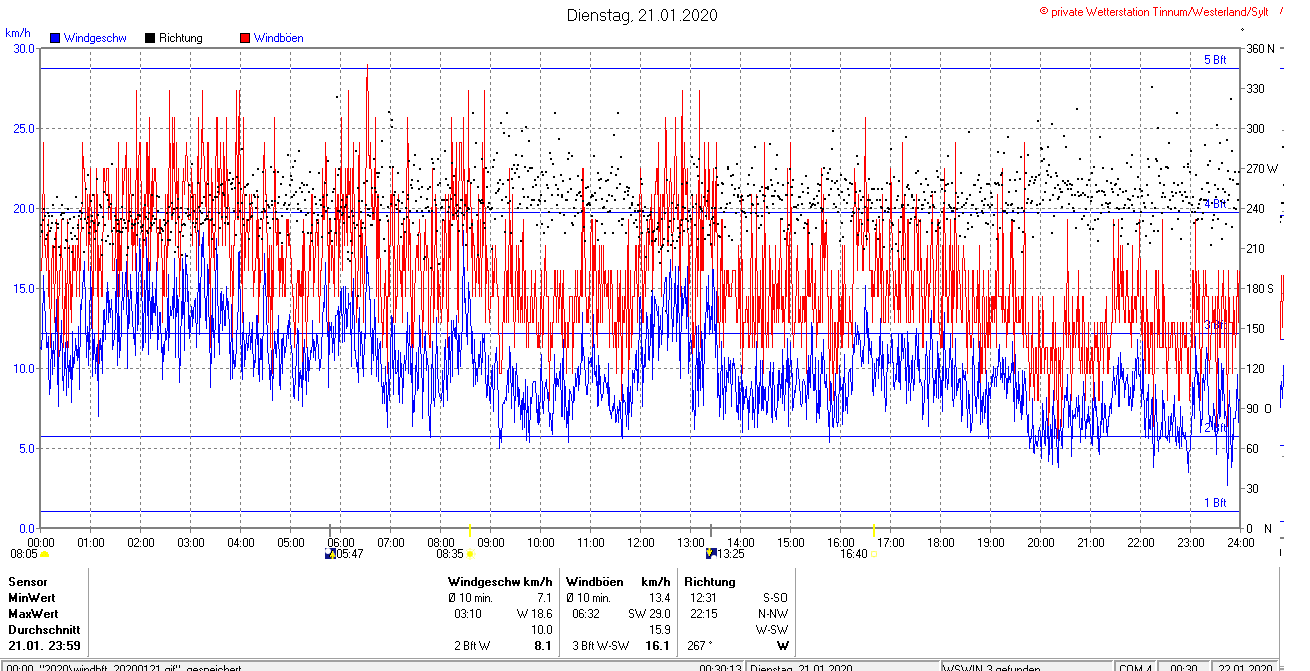Click the max gust value SW 29.0
Screen dimensions: 1310x671
(650, 614)
